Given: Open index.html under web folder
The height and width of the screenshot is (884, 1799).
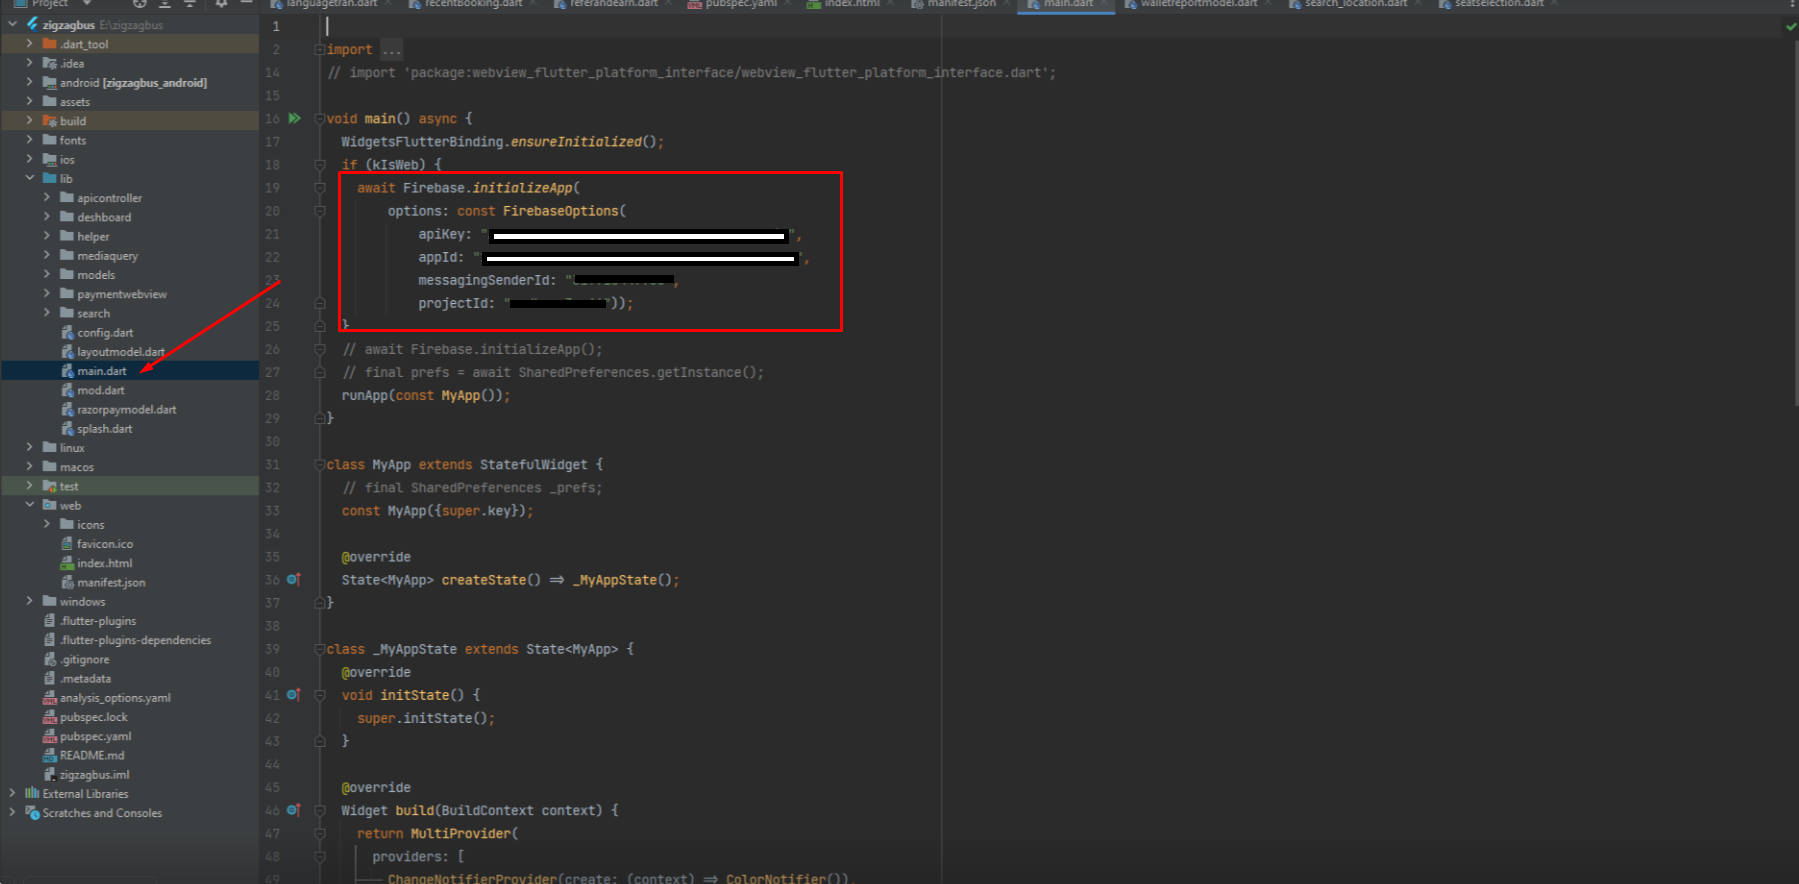Looking at the screenshot, I should pos(104,563).
